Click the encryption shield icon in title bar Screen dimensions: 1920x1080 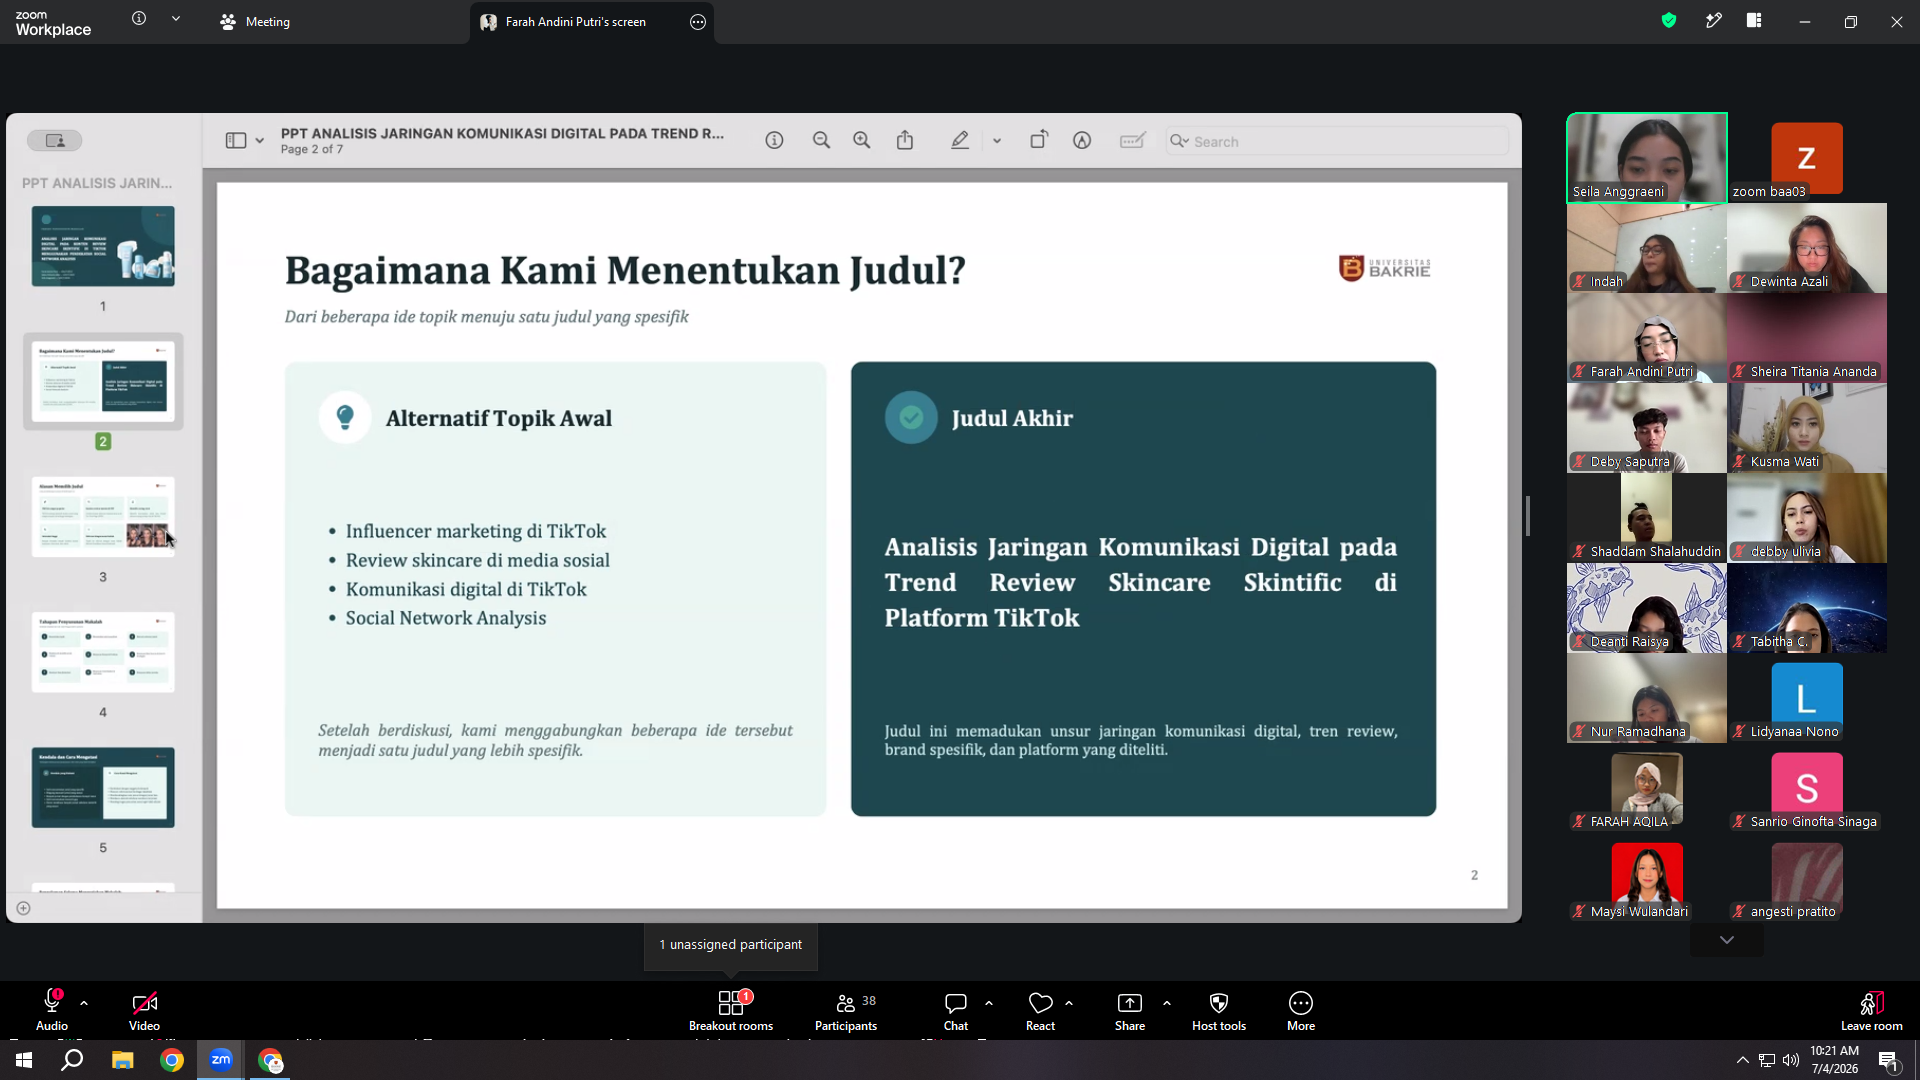pyautogui.click(x=1668, y=20)
